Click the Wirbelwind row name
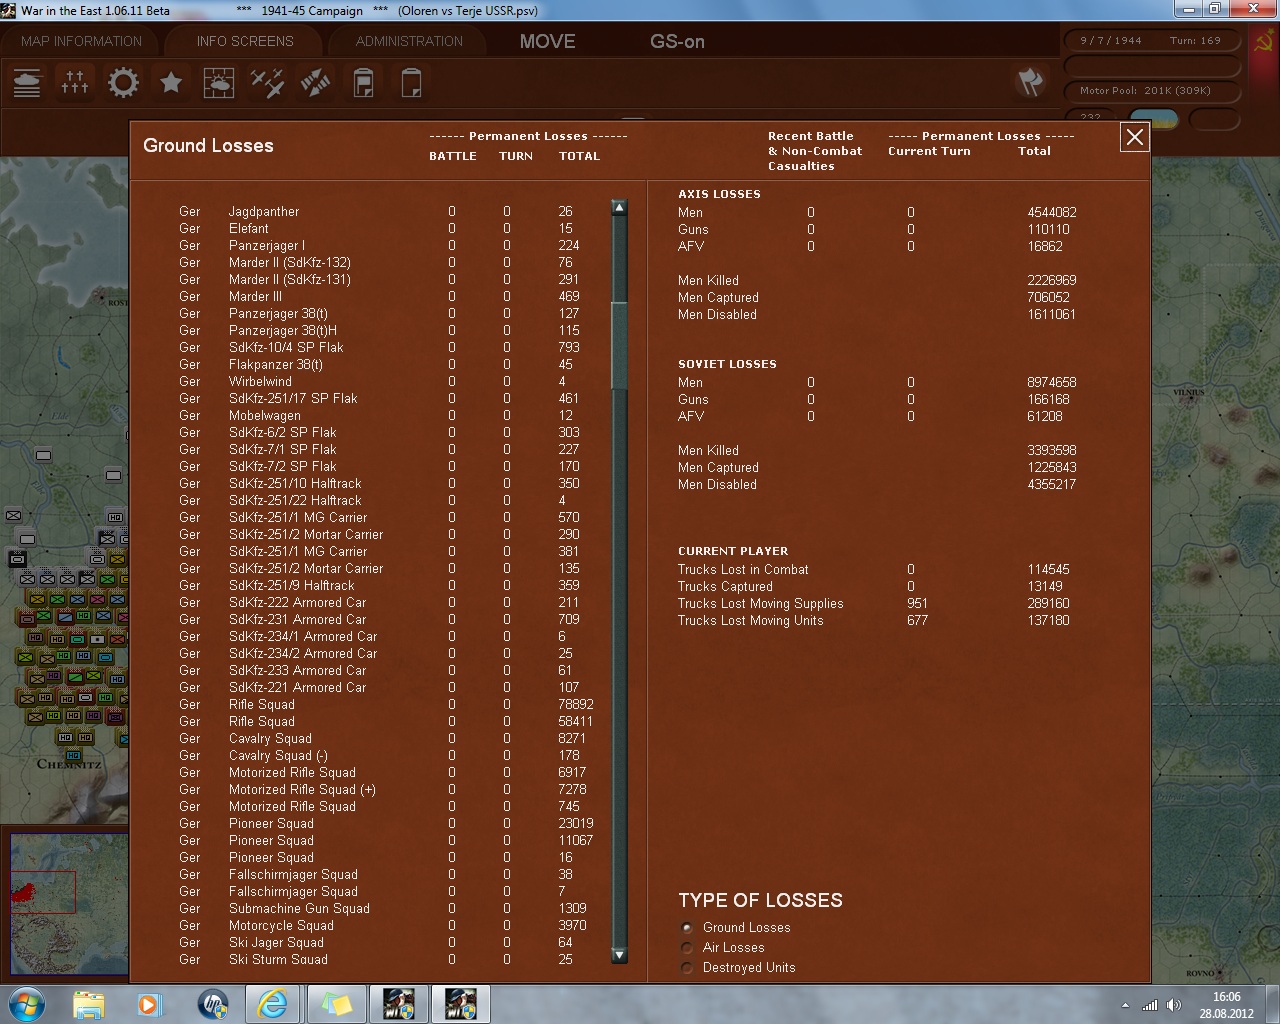 click(x=260, y=381)
